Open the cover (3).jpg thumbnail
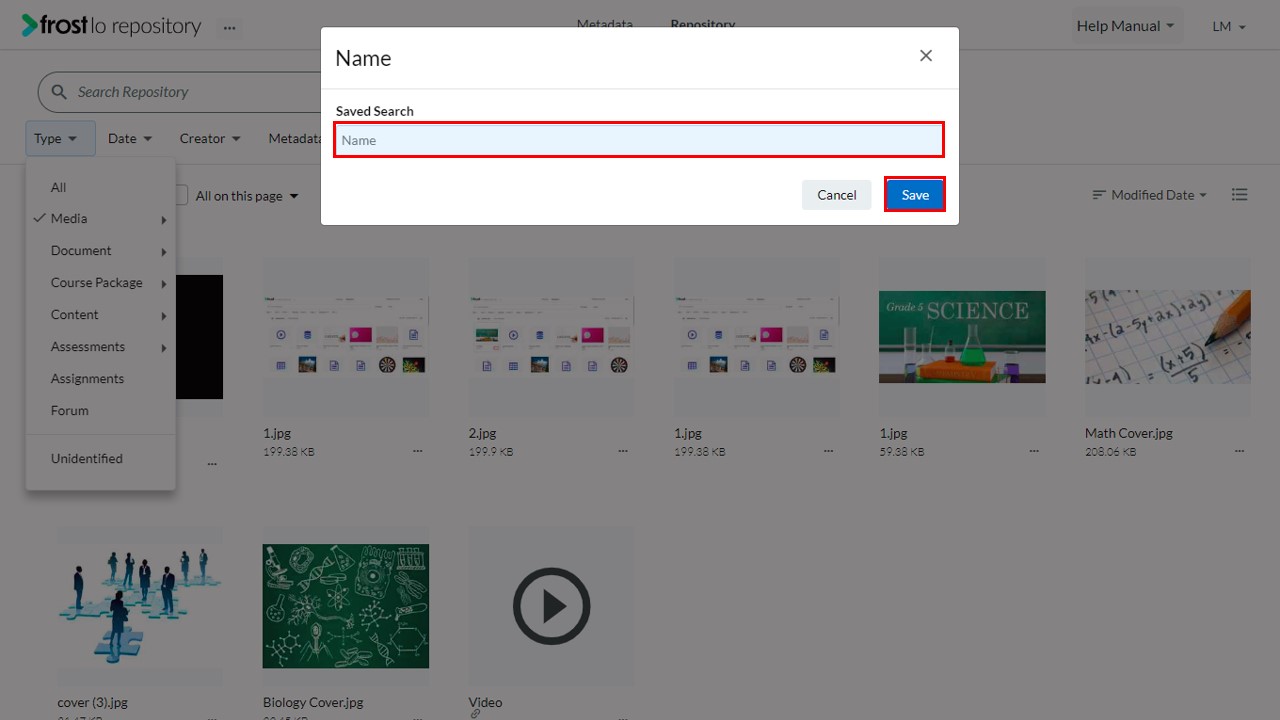Viewport: 1280px width, 720px height. point(140,606)
